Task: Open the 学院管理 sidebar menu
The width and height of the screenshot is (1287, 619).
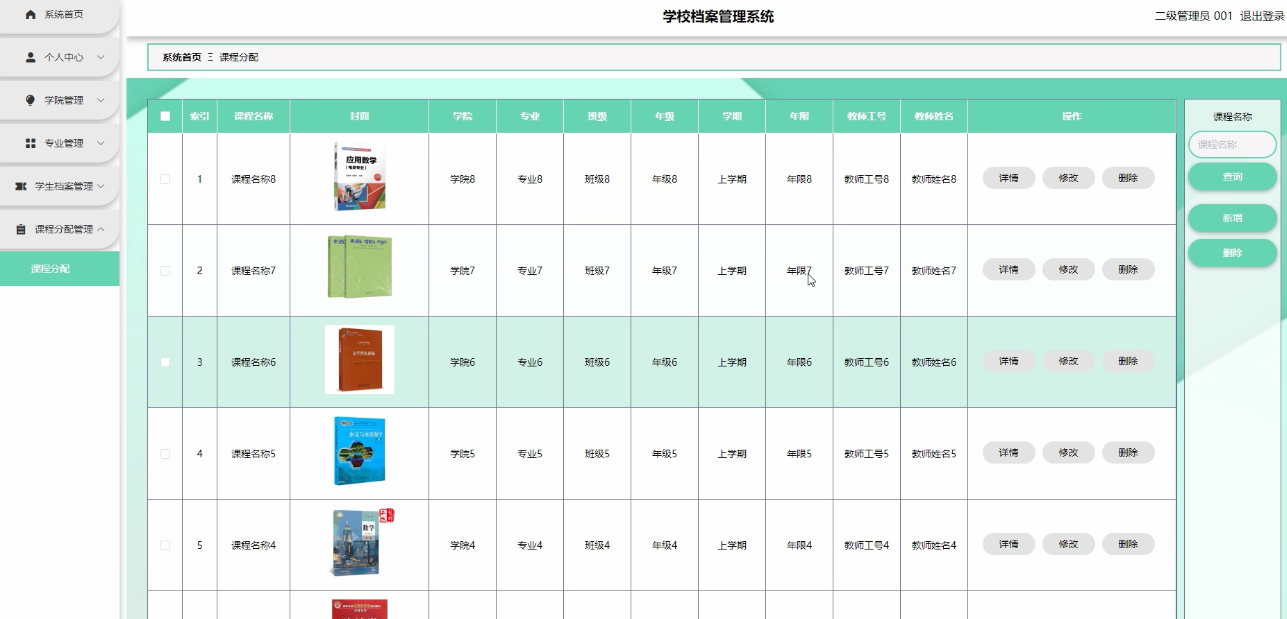Action: 59,101
